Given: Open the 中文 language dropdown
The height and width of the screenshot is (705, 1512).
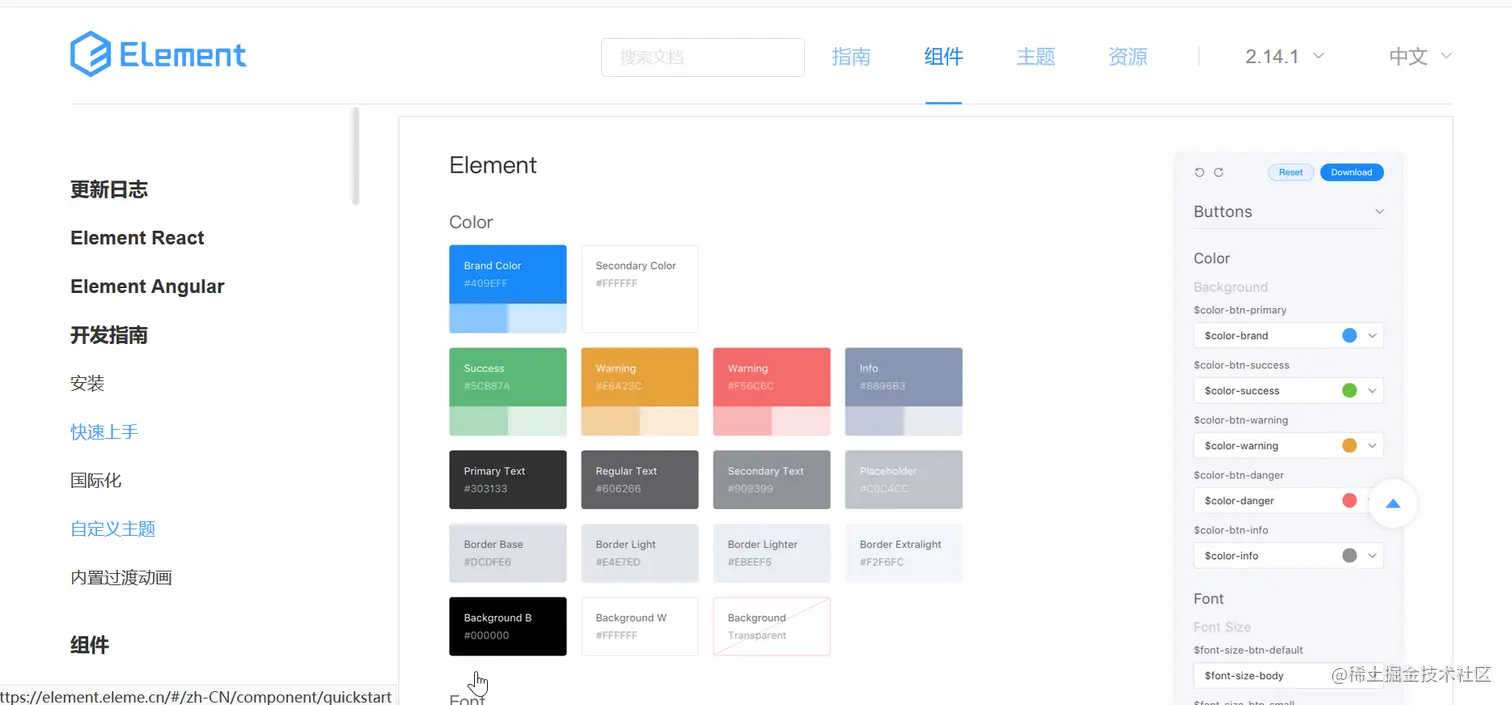Looking at the screenshot, I should coord(1420,57).
